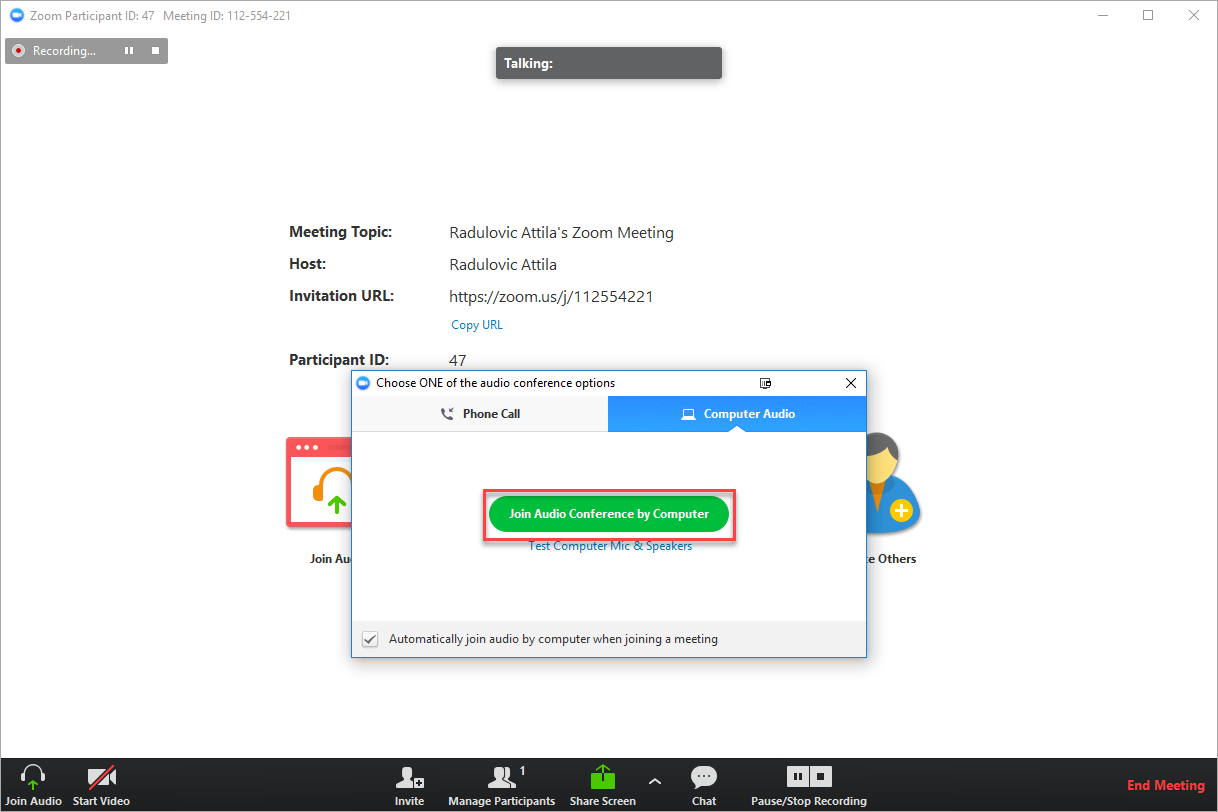Click the "Choose ONE of the audio conference options" title
The width and height of the screenshot is (1218, 812).
pyautogui.click(x=496, y=383)
